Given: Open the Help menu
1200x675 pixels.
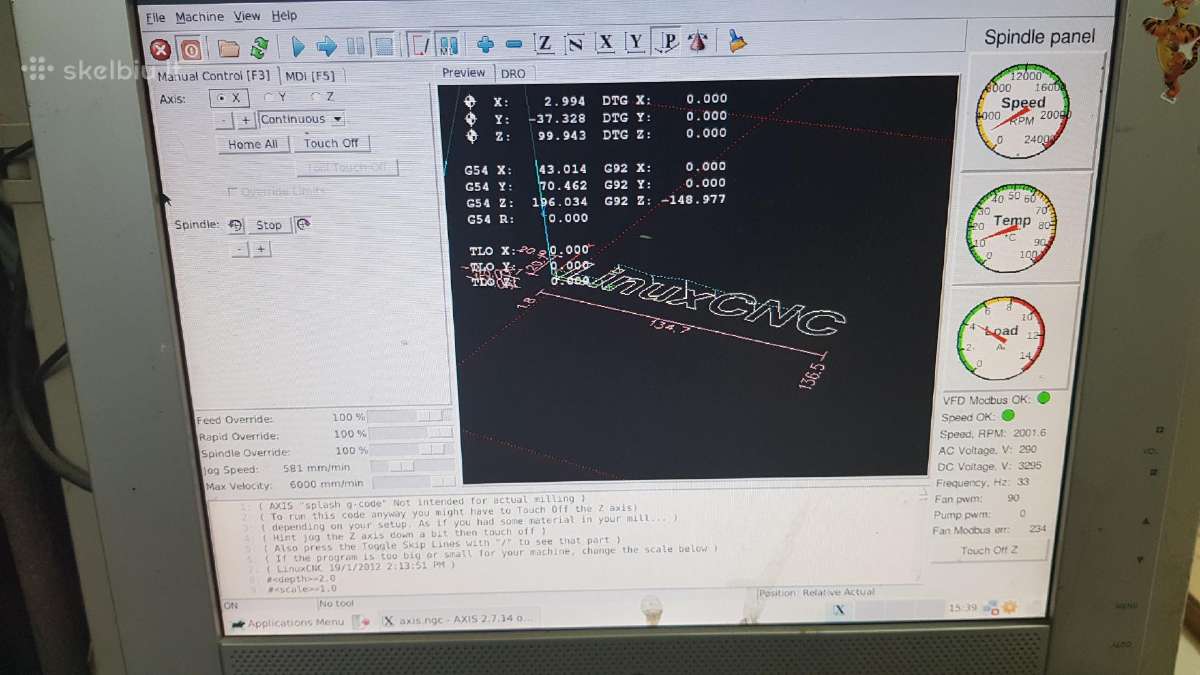Looking at the screenshot, I should click(x=284, y=15).
